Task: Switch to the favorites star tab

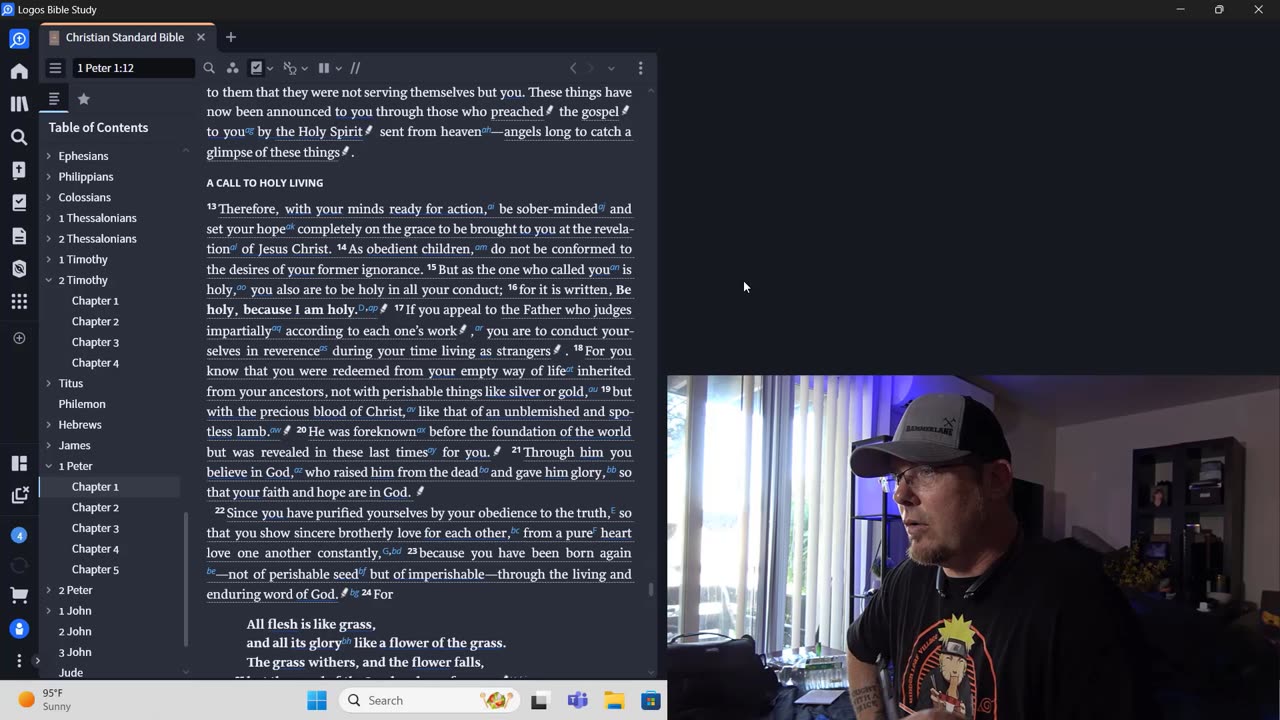Action: (x=84, y=99)
